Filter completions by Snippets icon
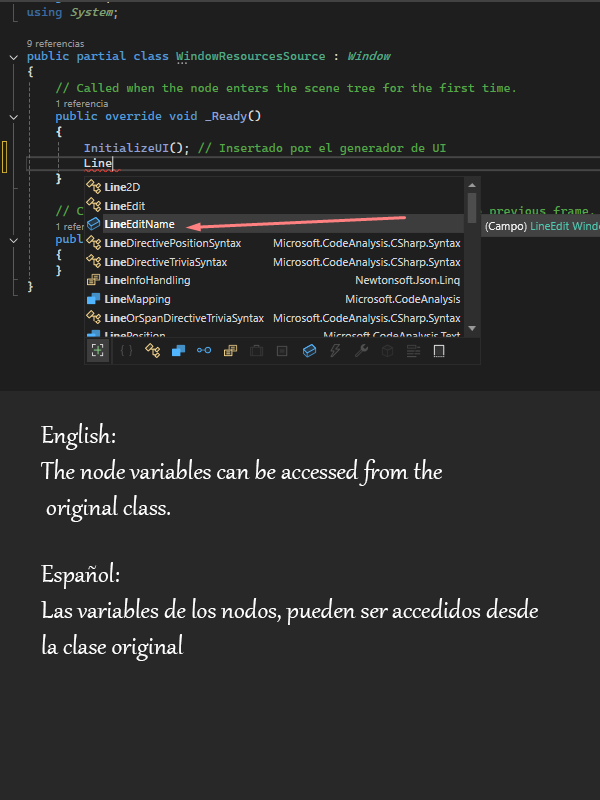This screenshot has height=800, width=600. (x=439, y=351)
